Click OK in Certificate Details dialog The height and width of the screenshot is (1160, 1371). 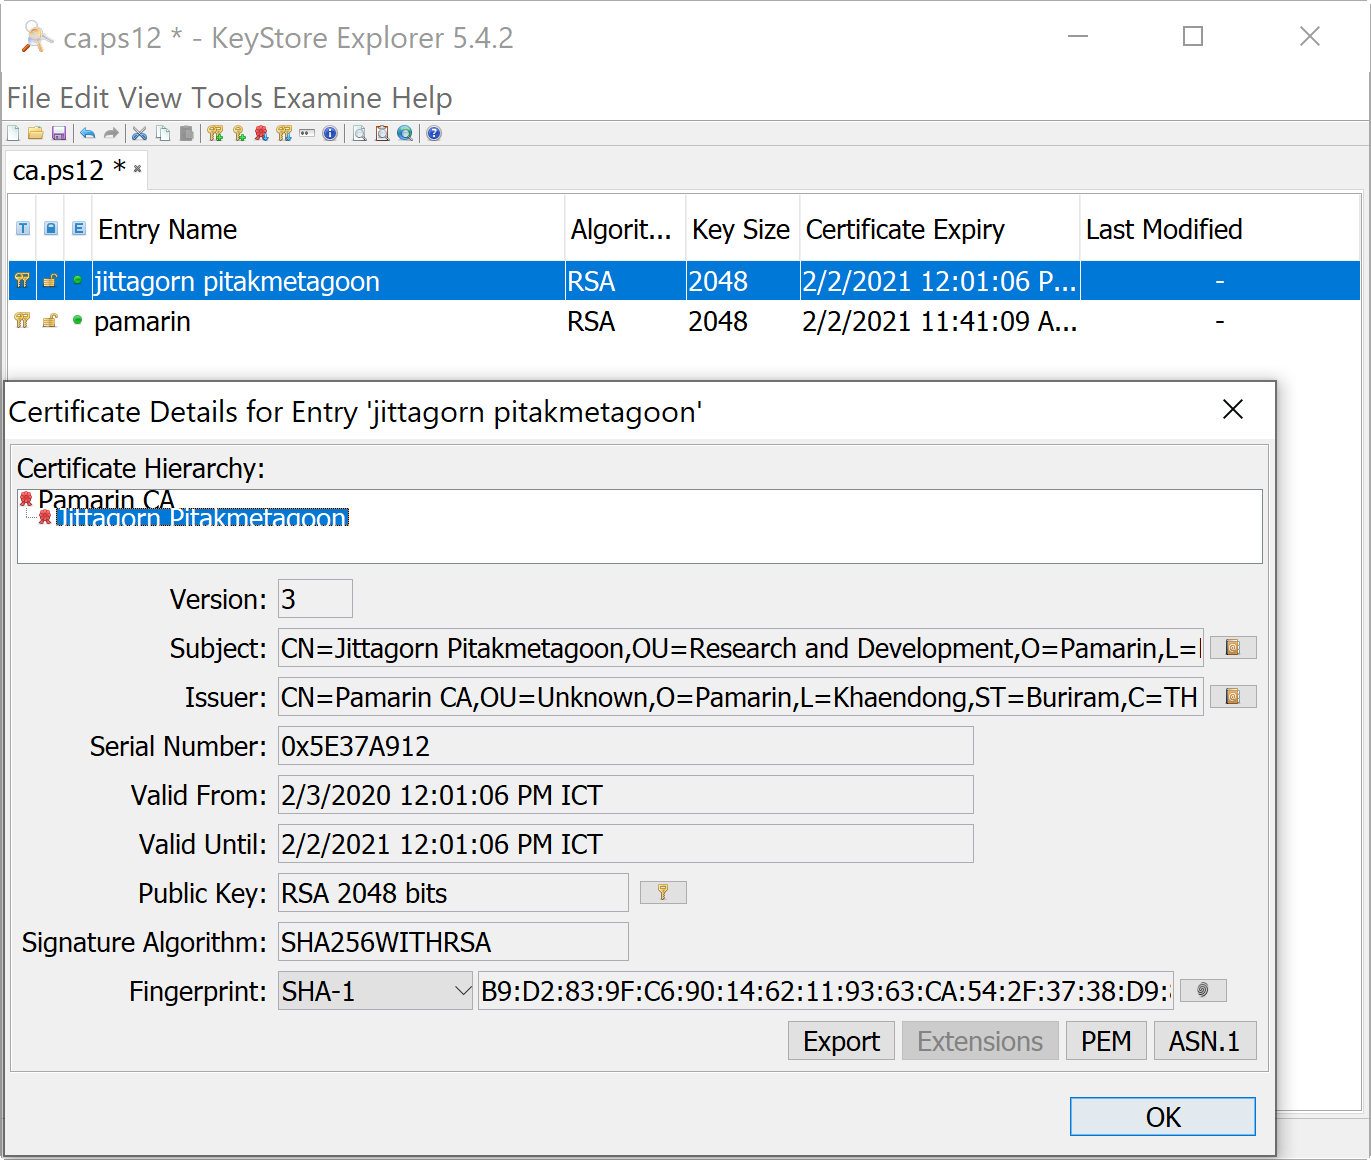[1163, 1116]
